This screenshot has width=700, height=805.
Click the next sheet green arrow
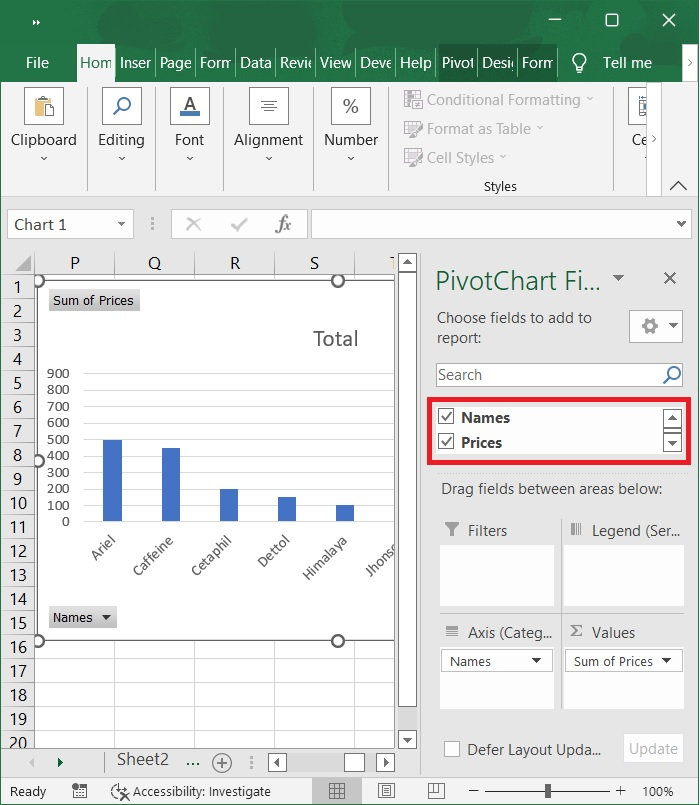tap(60, 762)
